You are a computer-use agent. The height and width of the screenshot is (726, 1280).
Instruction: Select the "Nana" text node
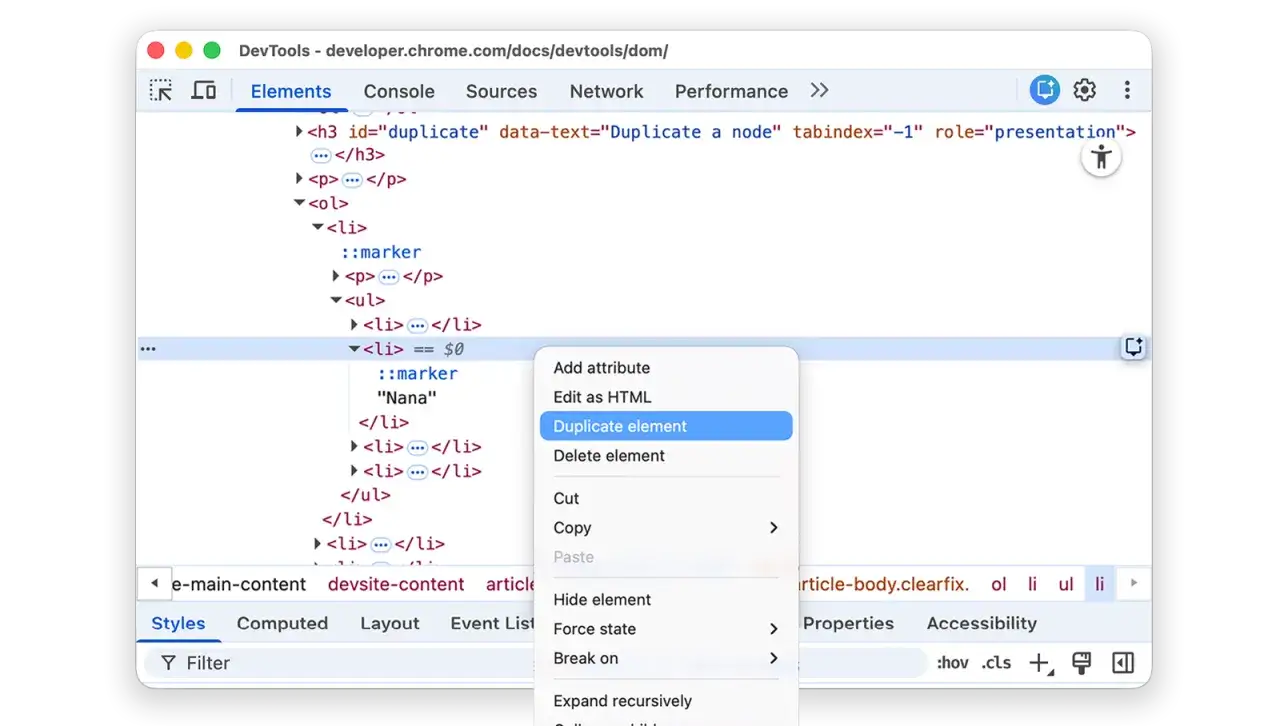pos(406,398)
